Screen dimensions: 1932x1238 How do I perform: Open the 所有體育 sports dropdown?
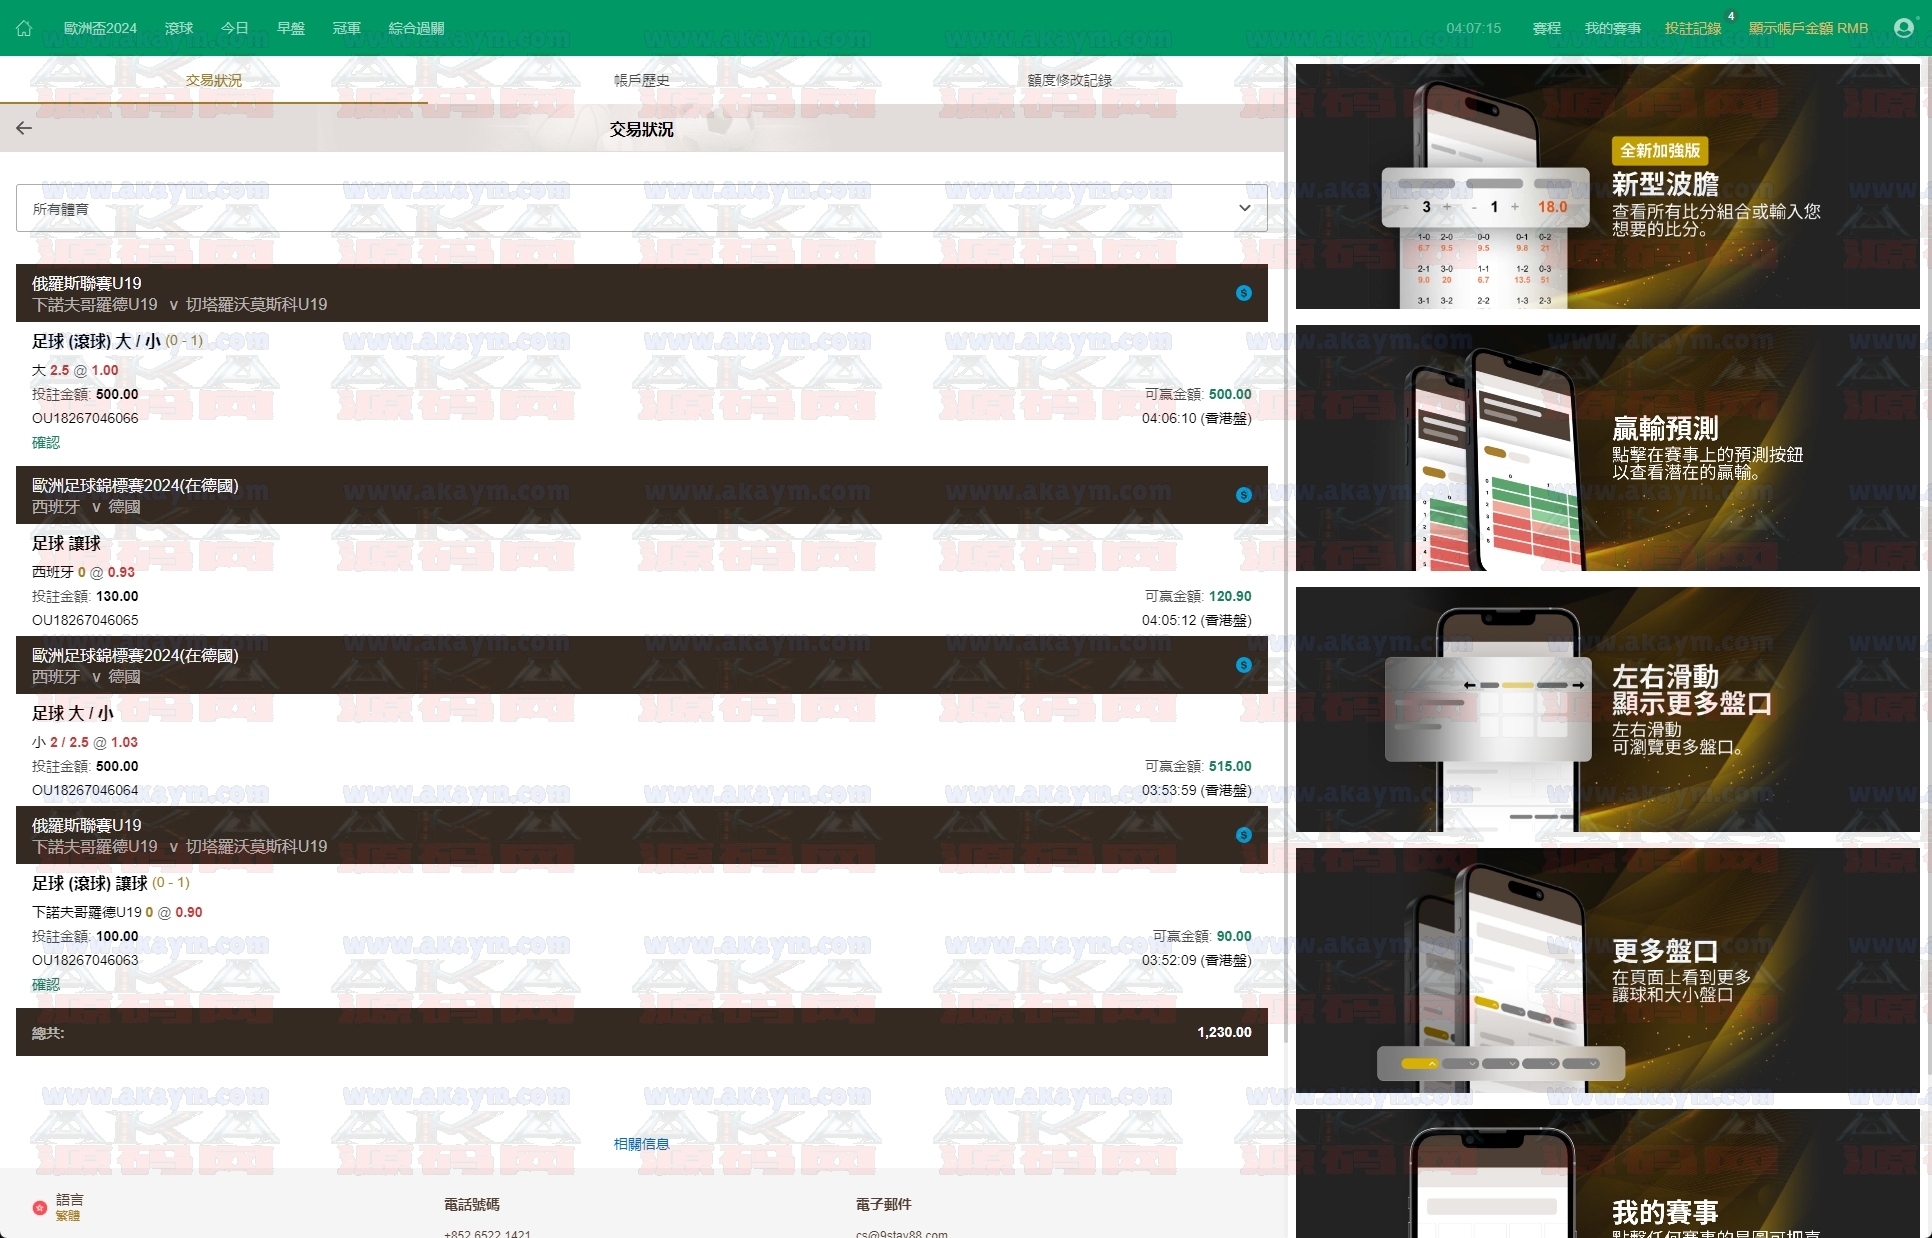click(x=640, y=208)
